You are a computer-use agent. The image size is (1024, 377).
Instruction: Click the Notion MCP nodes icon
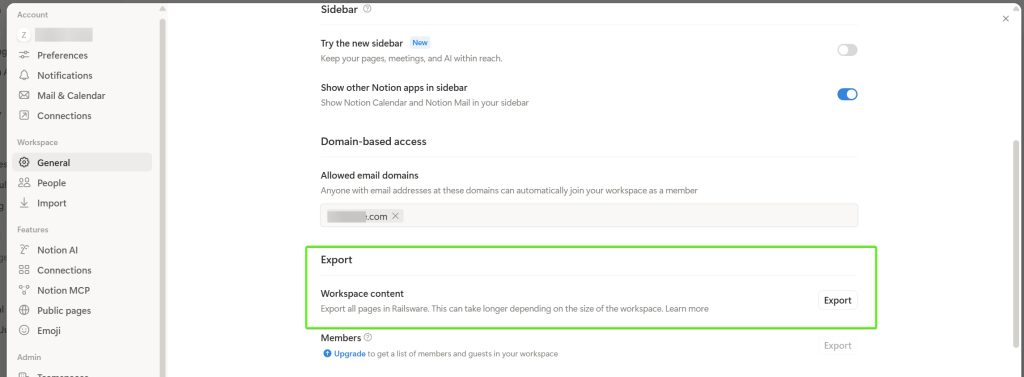24,290
